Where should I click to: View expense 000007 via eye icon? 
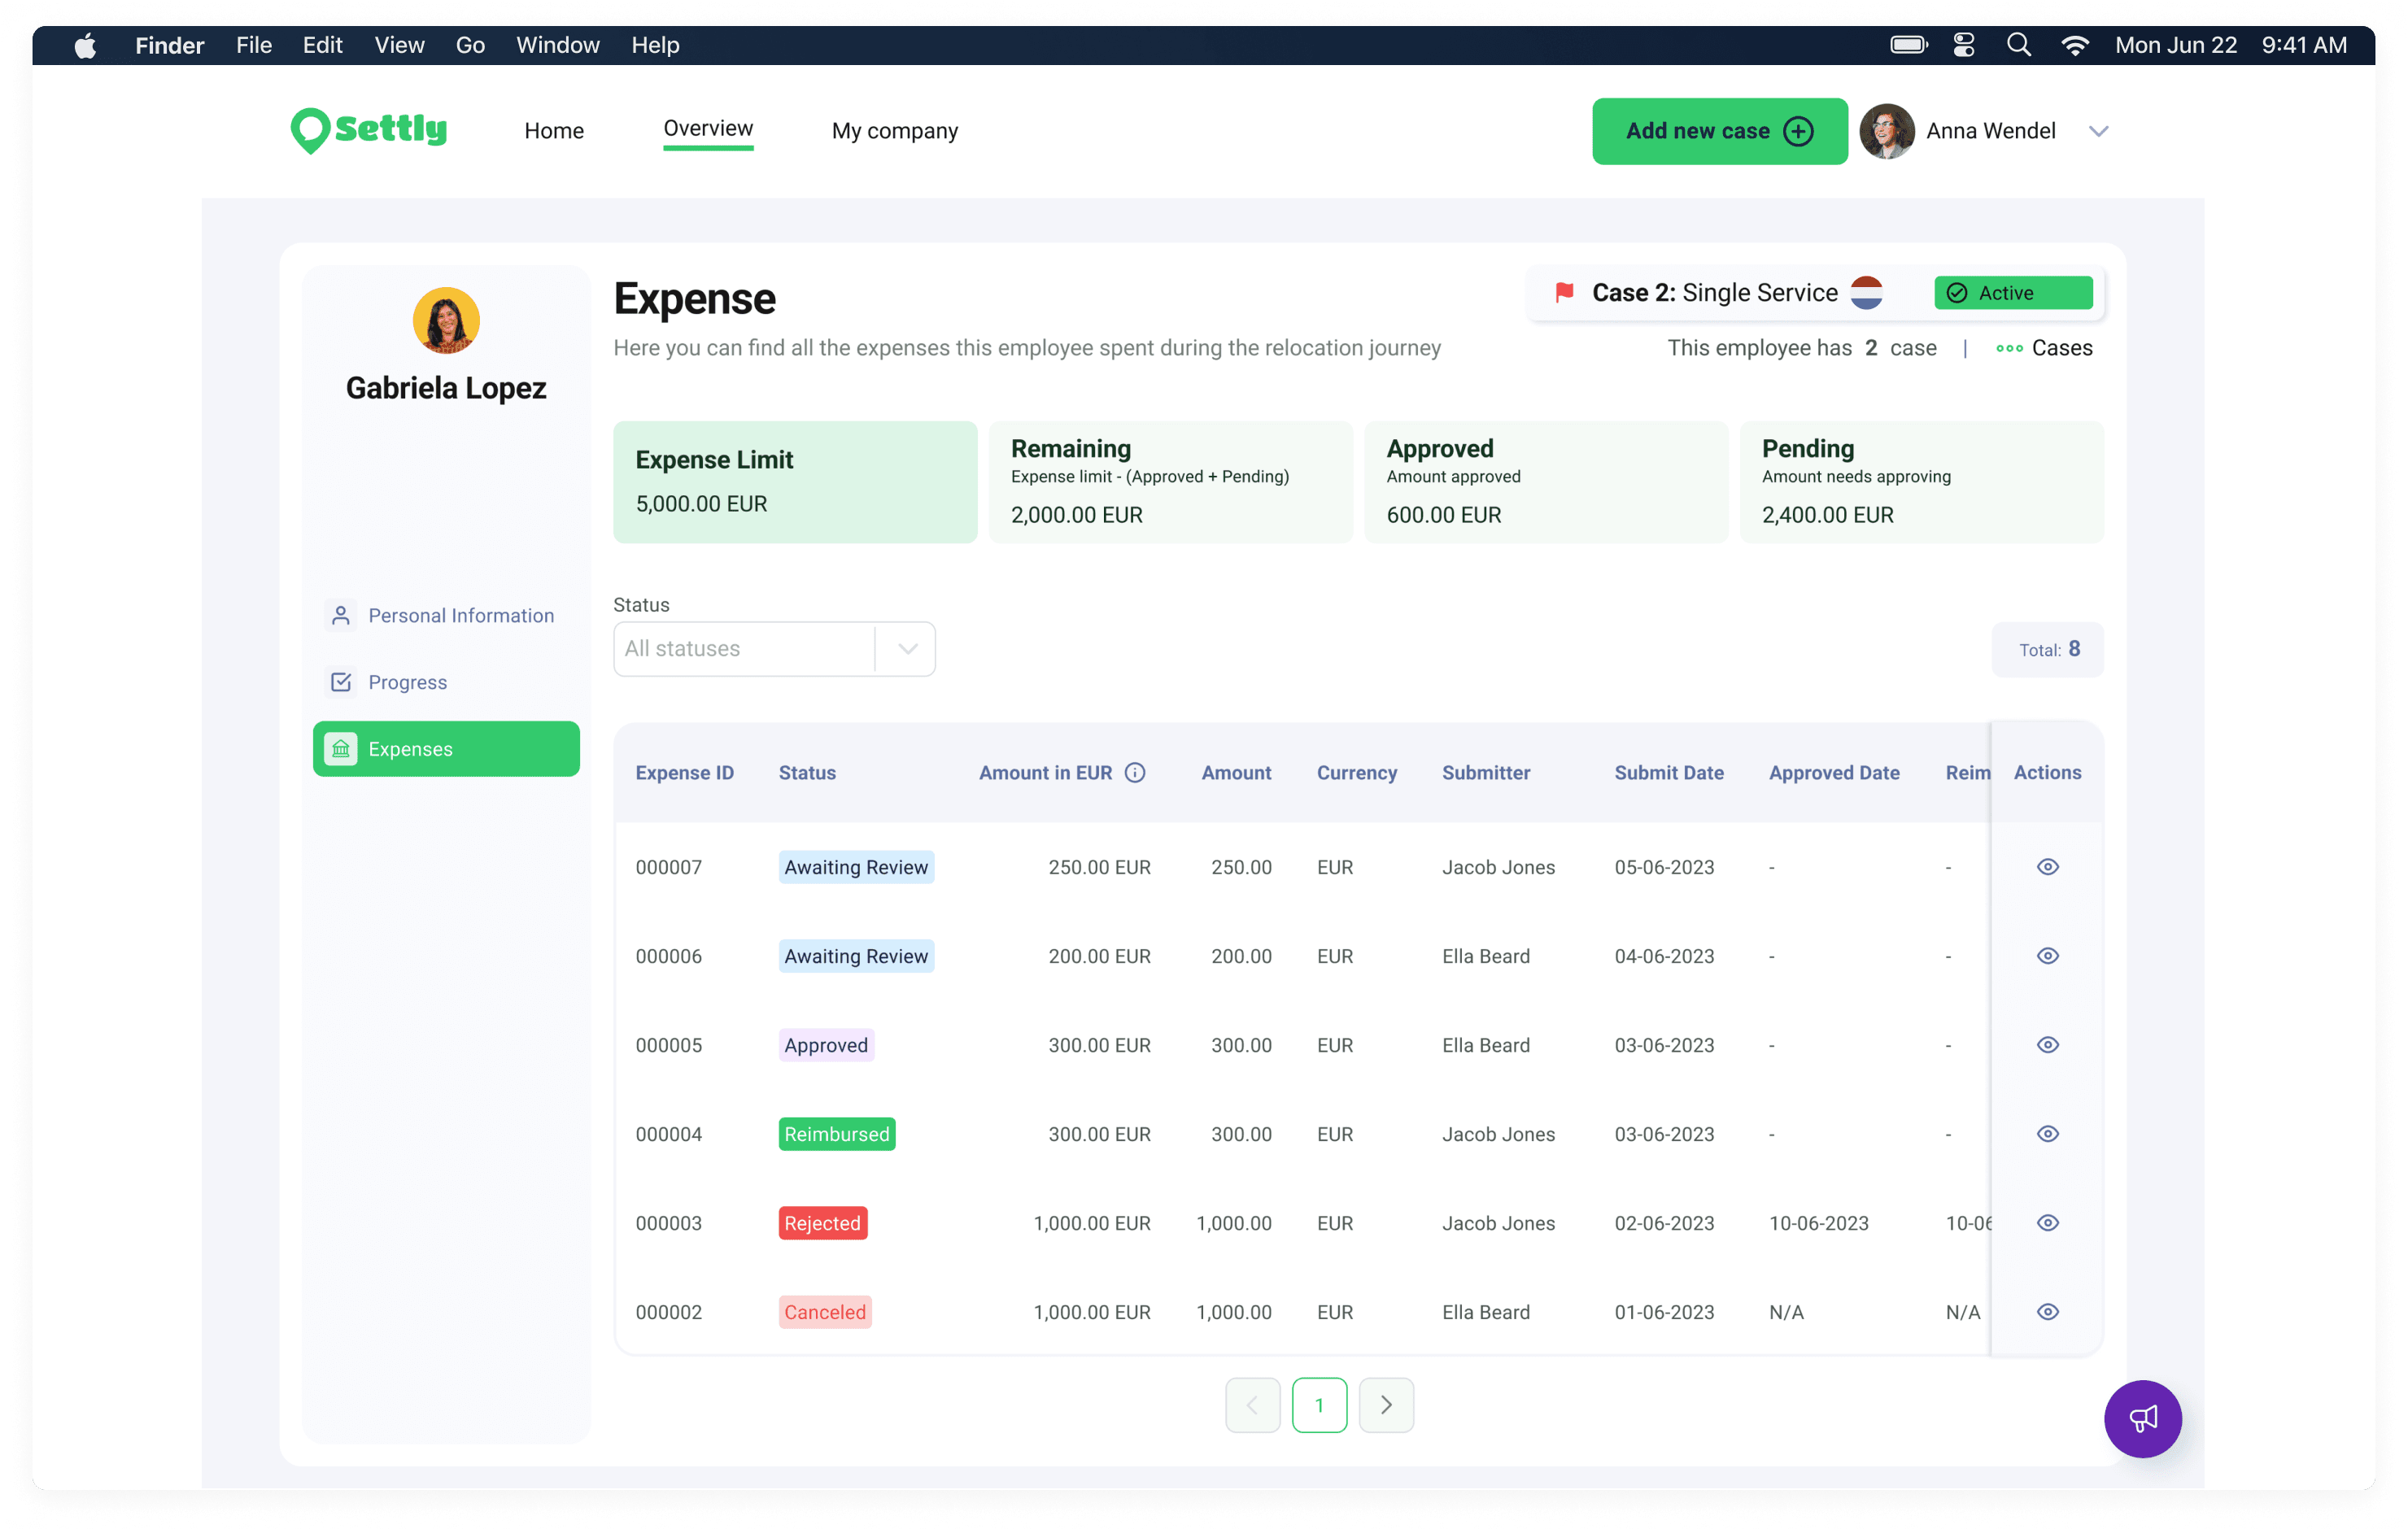(x=2047, y=867)
